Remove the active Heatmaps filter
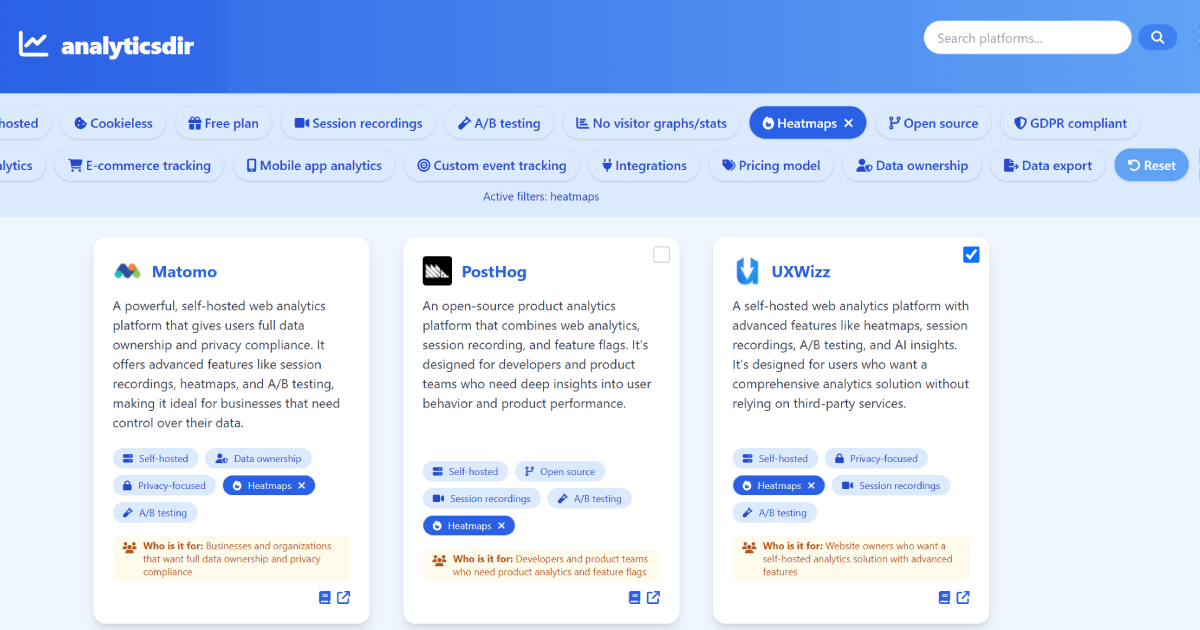The image size is (1200, 630). click(x=848, y=124)
